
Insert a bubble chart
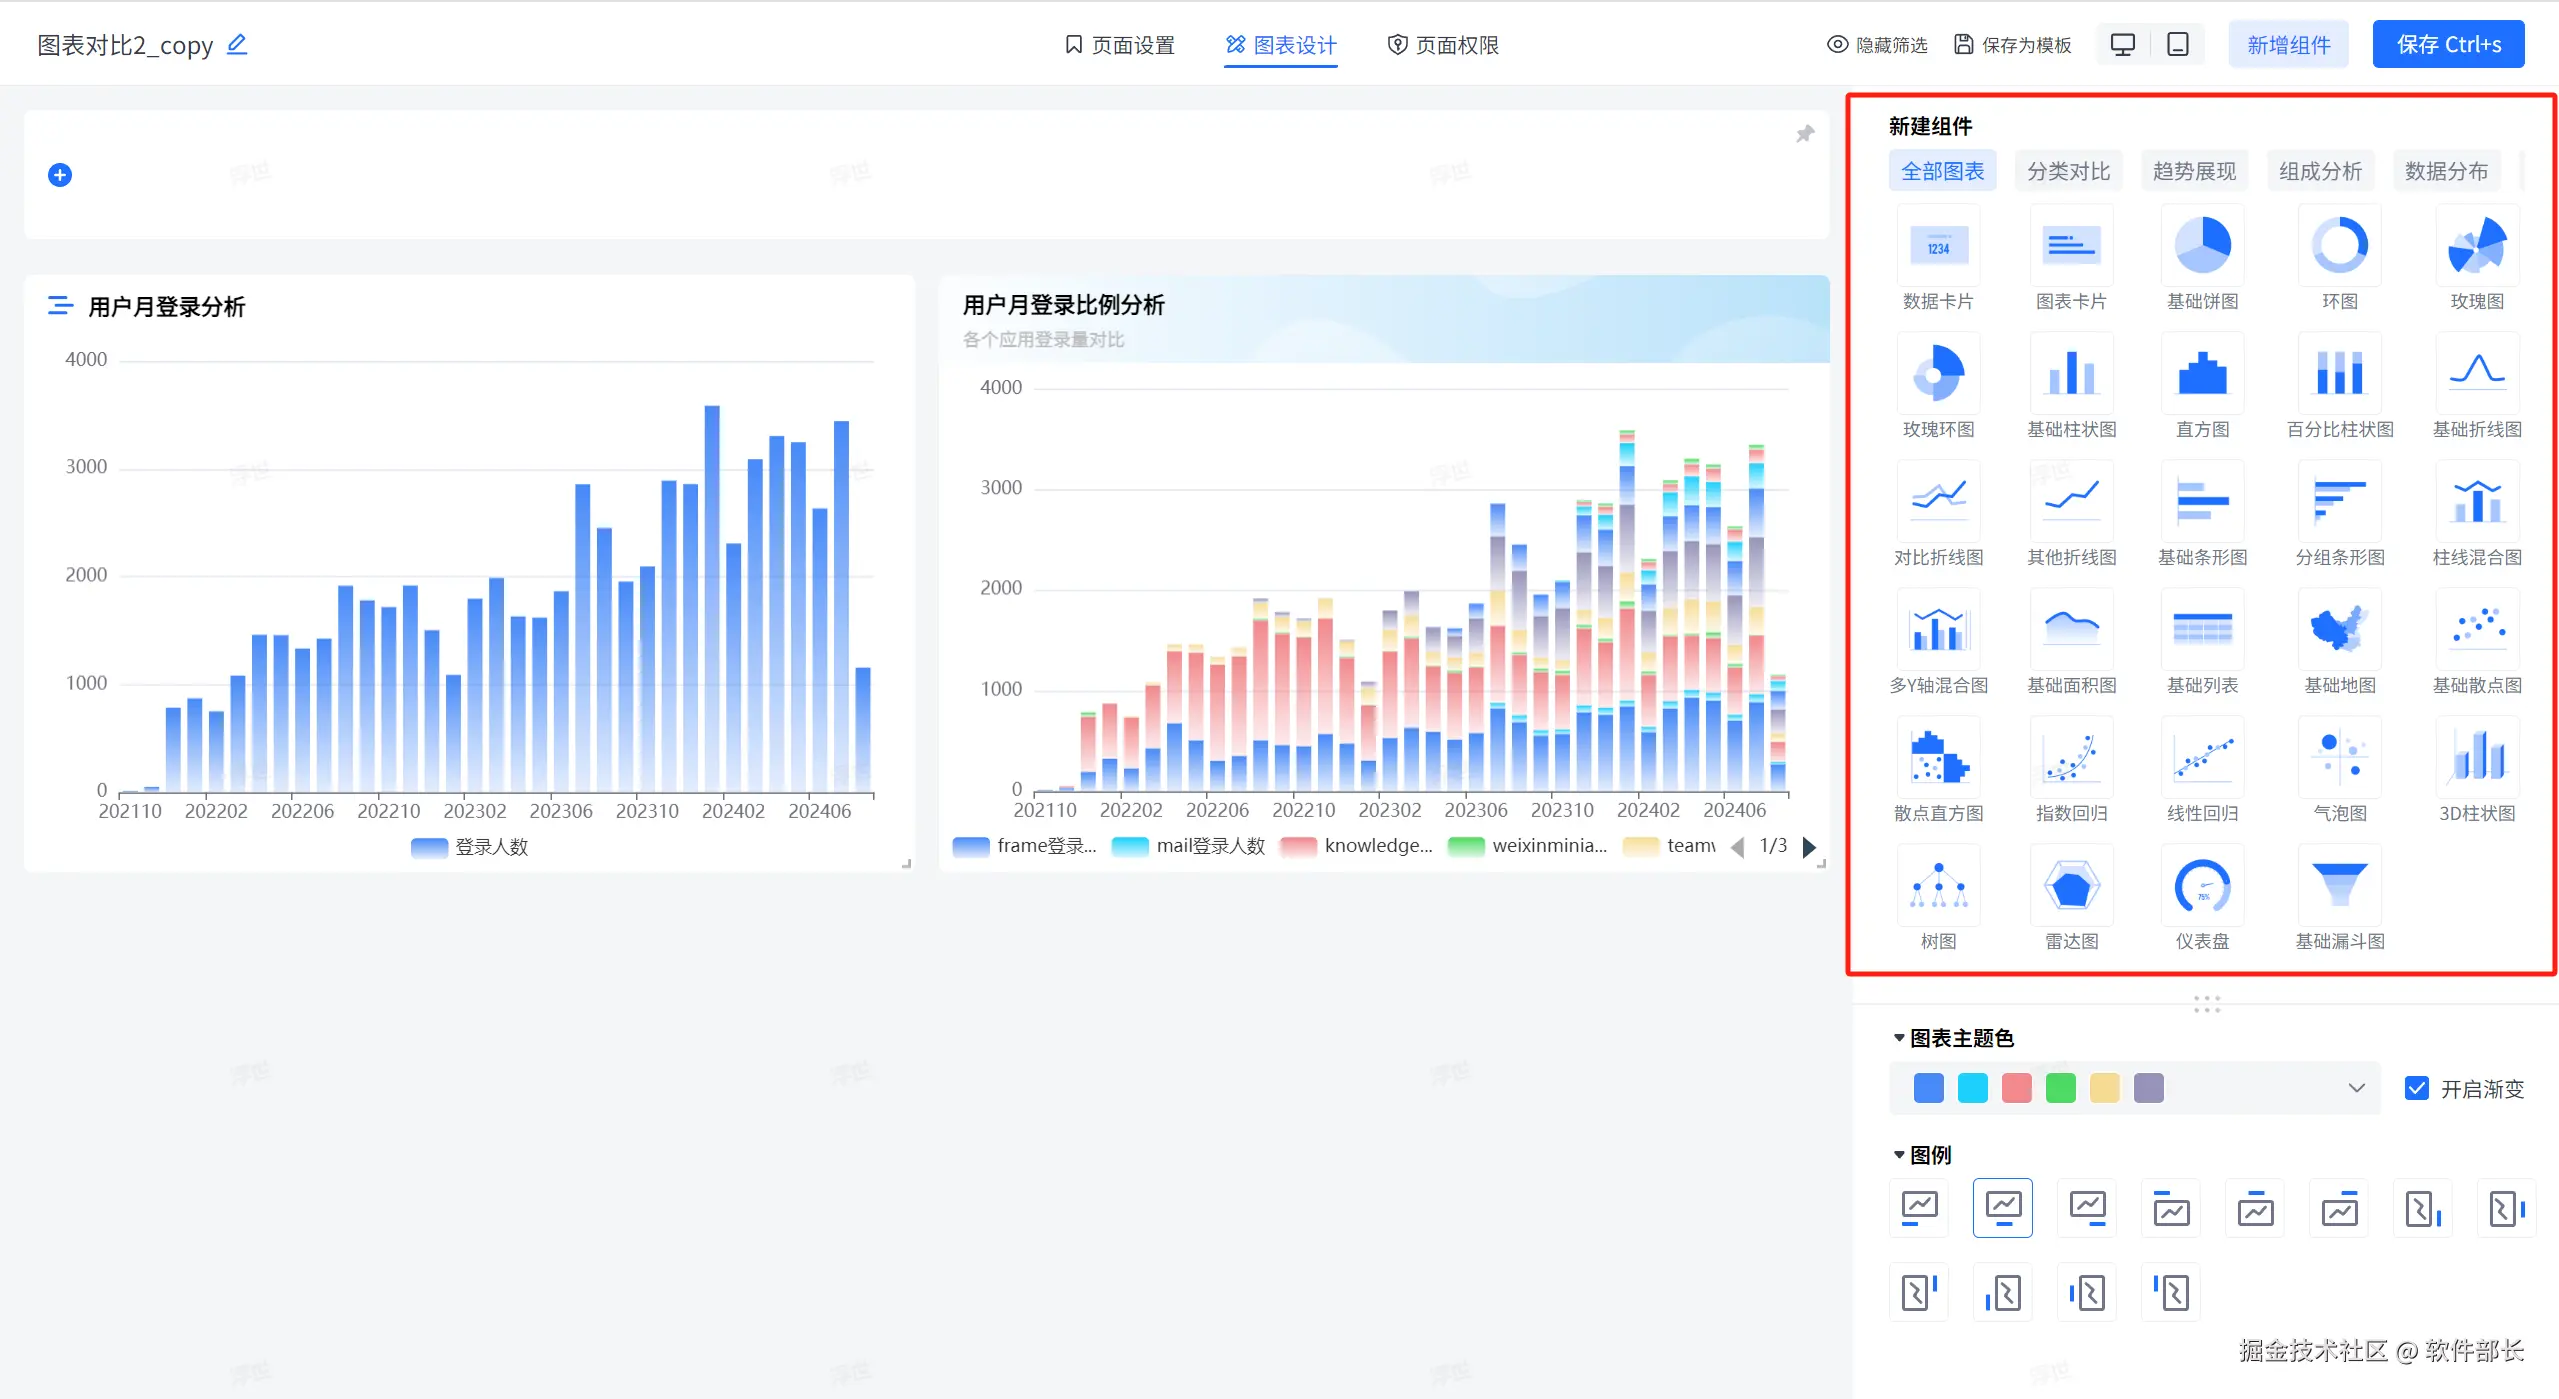pos(2339,758)
